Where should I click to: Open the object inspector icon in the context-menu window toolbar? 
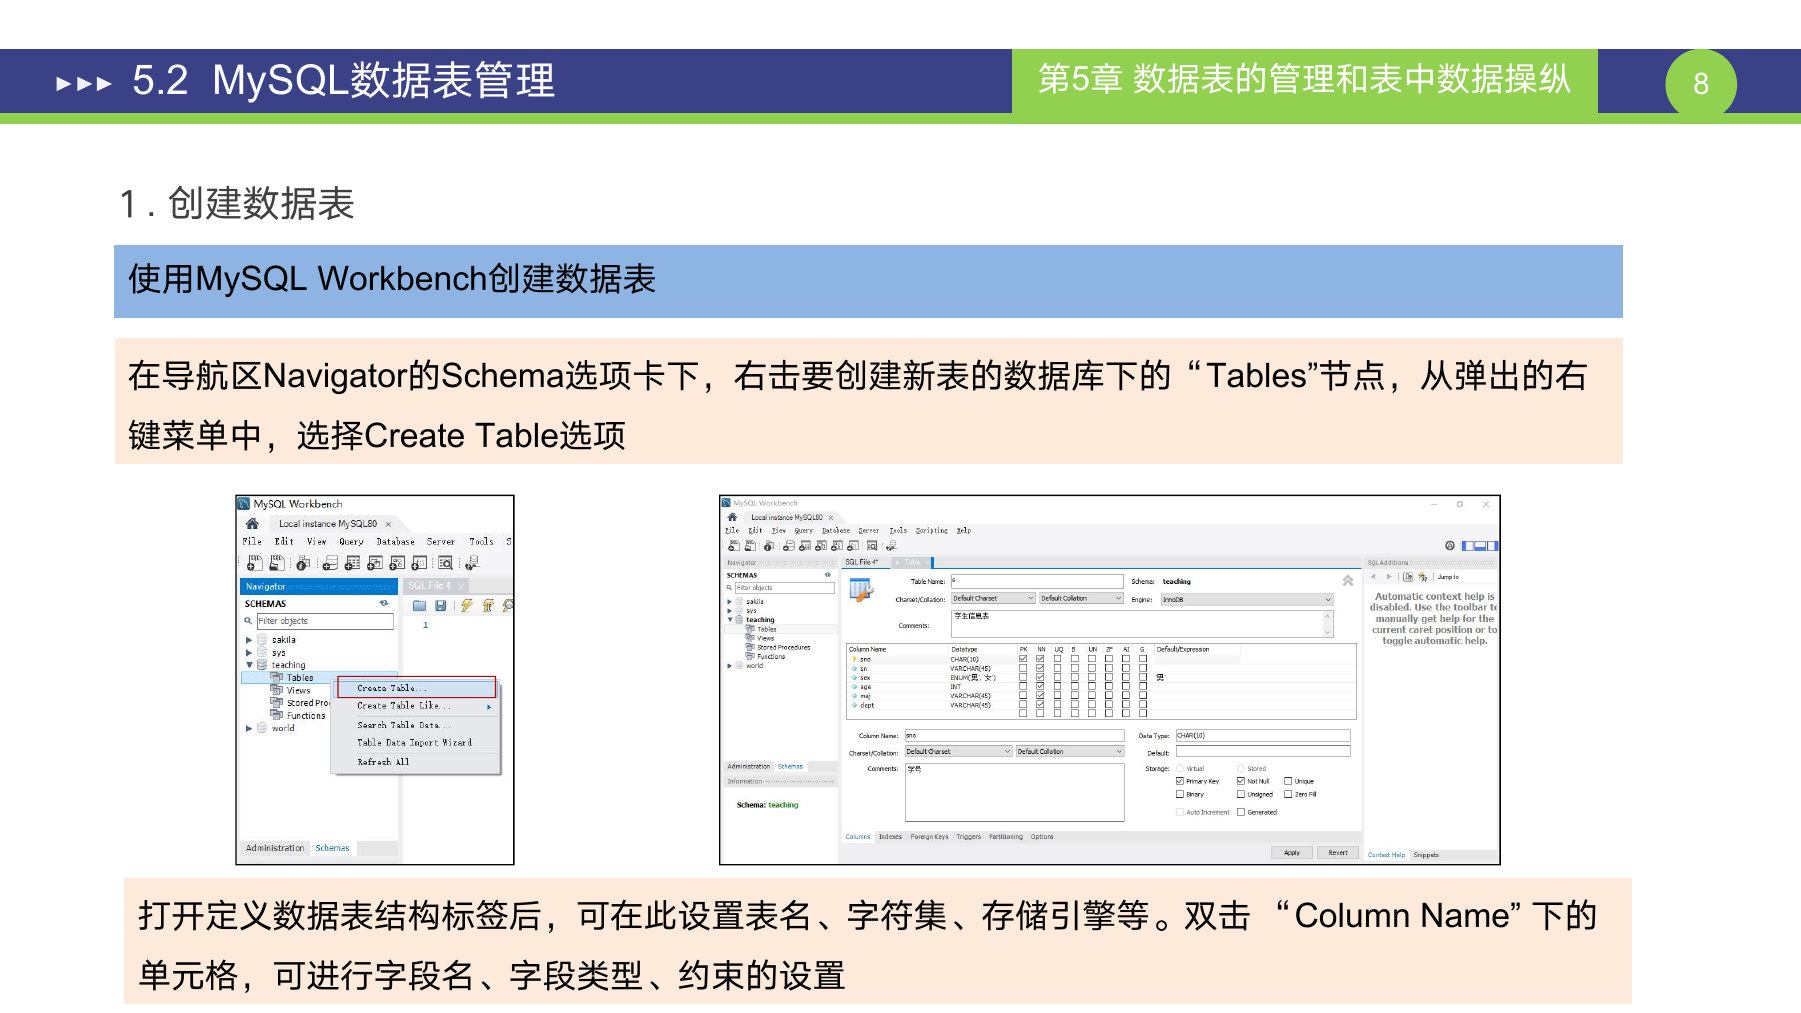(302, 563)
